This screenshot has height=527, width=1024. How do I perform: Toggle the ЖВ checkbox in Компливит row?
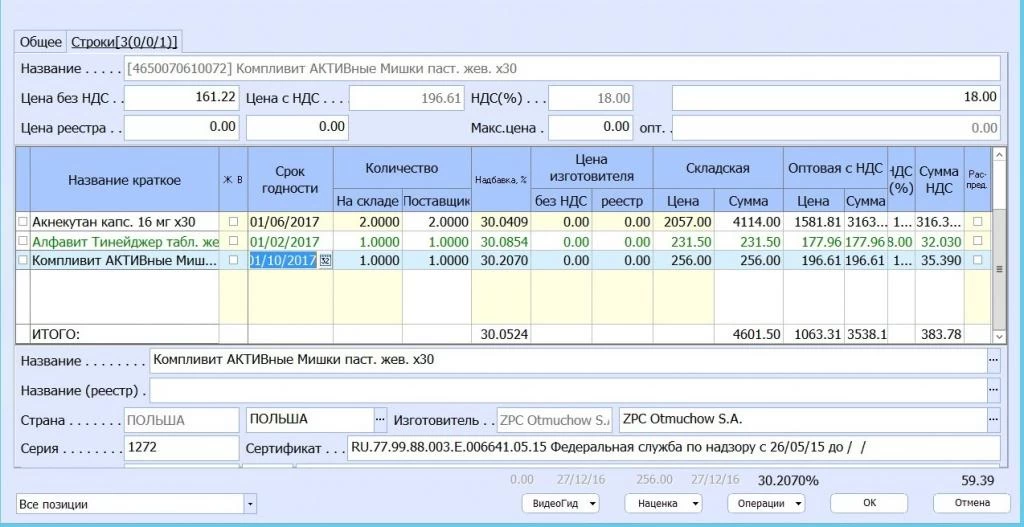pyautogui.click(x=233, y=260)
